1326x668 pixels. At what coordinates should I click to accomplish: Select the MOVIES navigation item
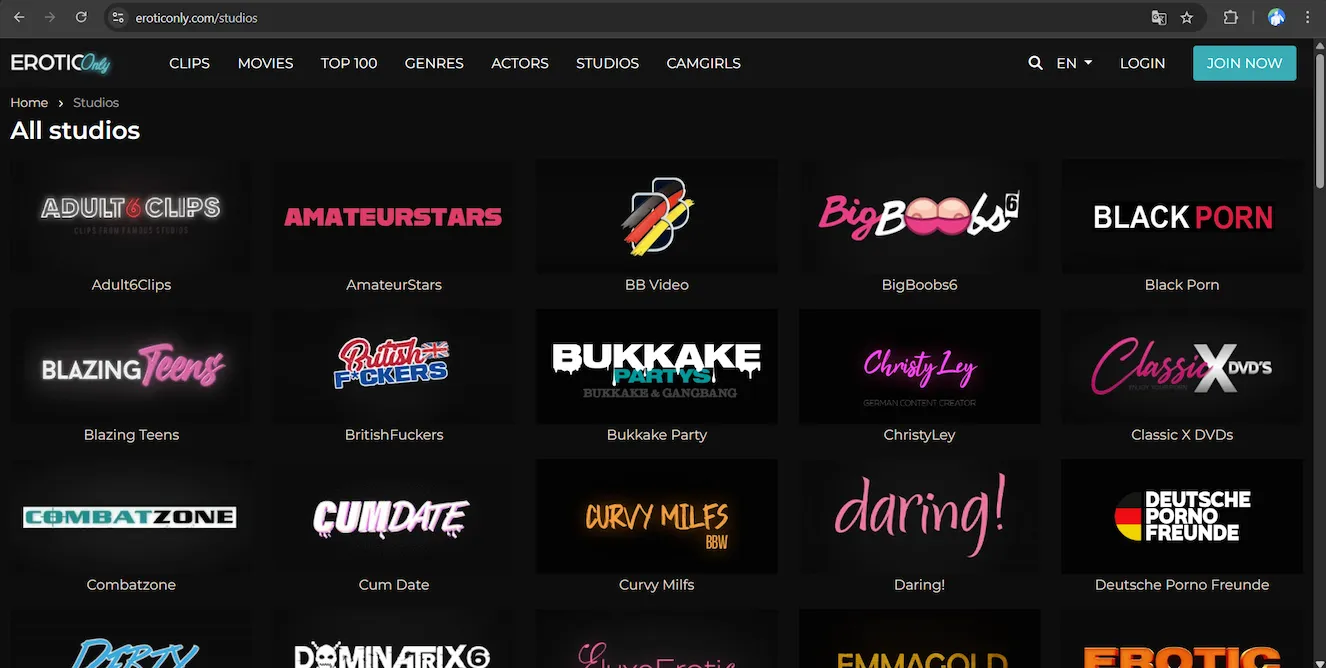[265, 63]
